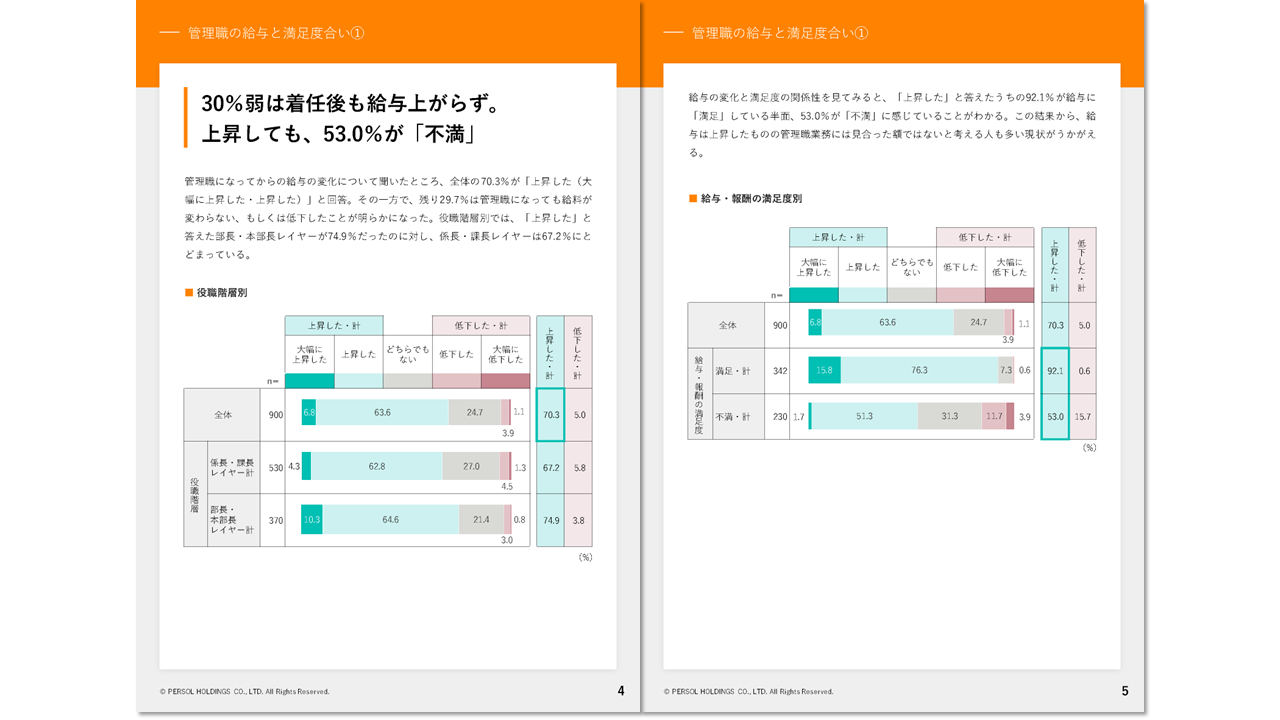
Task: Click the total cell 5.8
Action: point(578,467)
